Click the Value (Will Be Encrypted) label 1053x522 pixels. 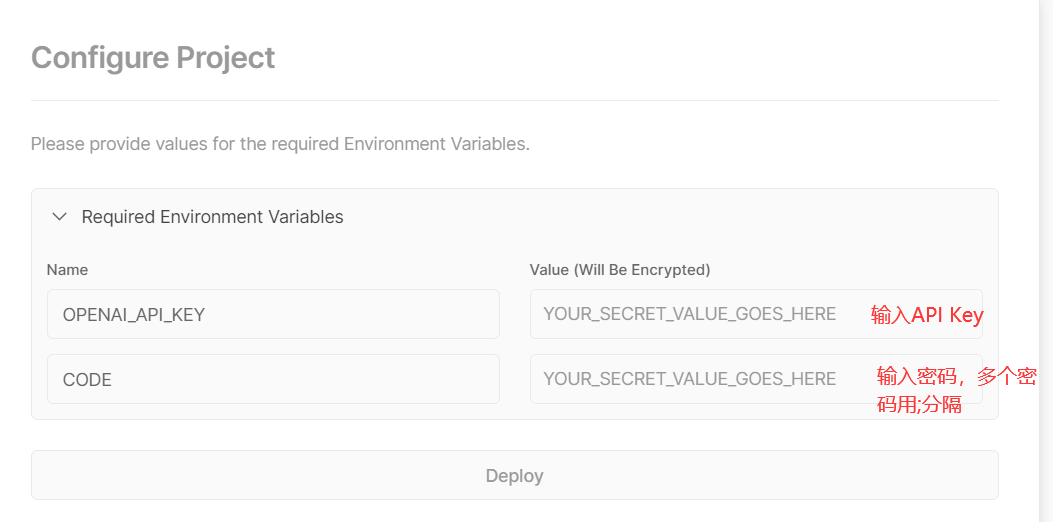click(620, 270)
